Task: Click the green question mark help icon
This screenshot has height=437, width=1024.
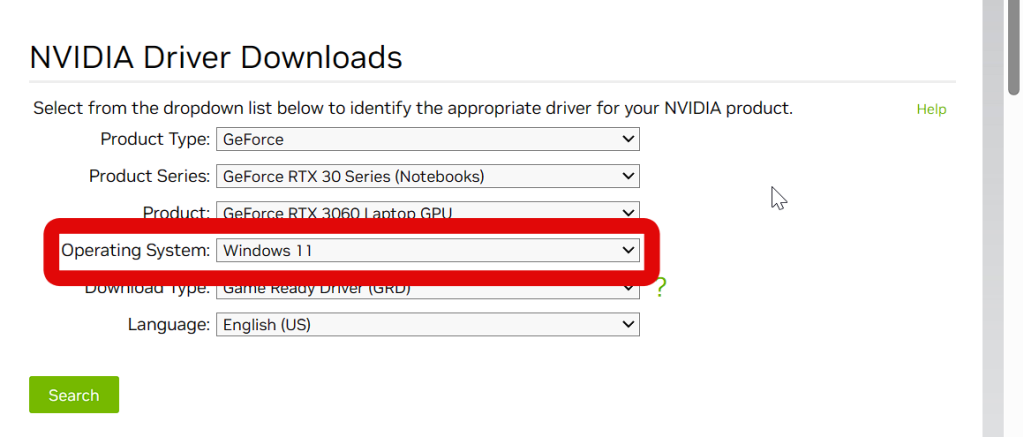Action: [x=660, y=288]
